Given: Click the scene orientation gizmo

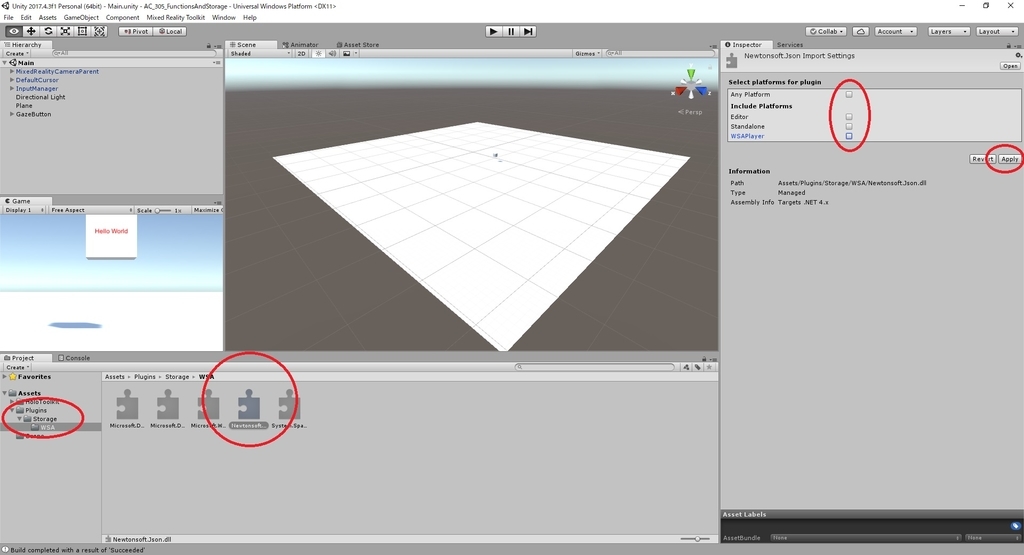Looking at the screenshot, I should coord(691,85).
